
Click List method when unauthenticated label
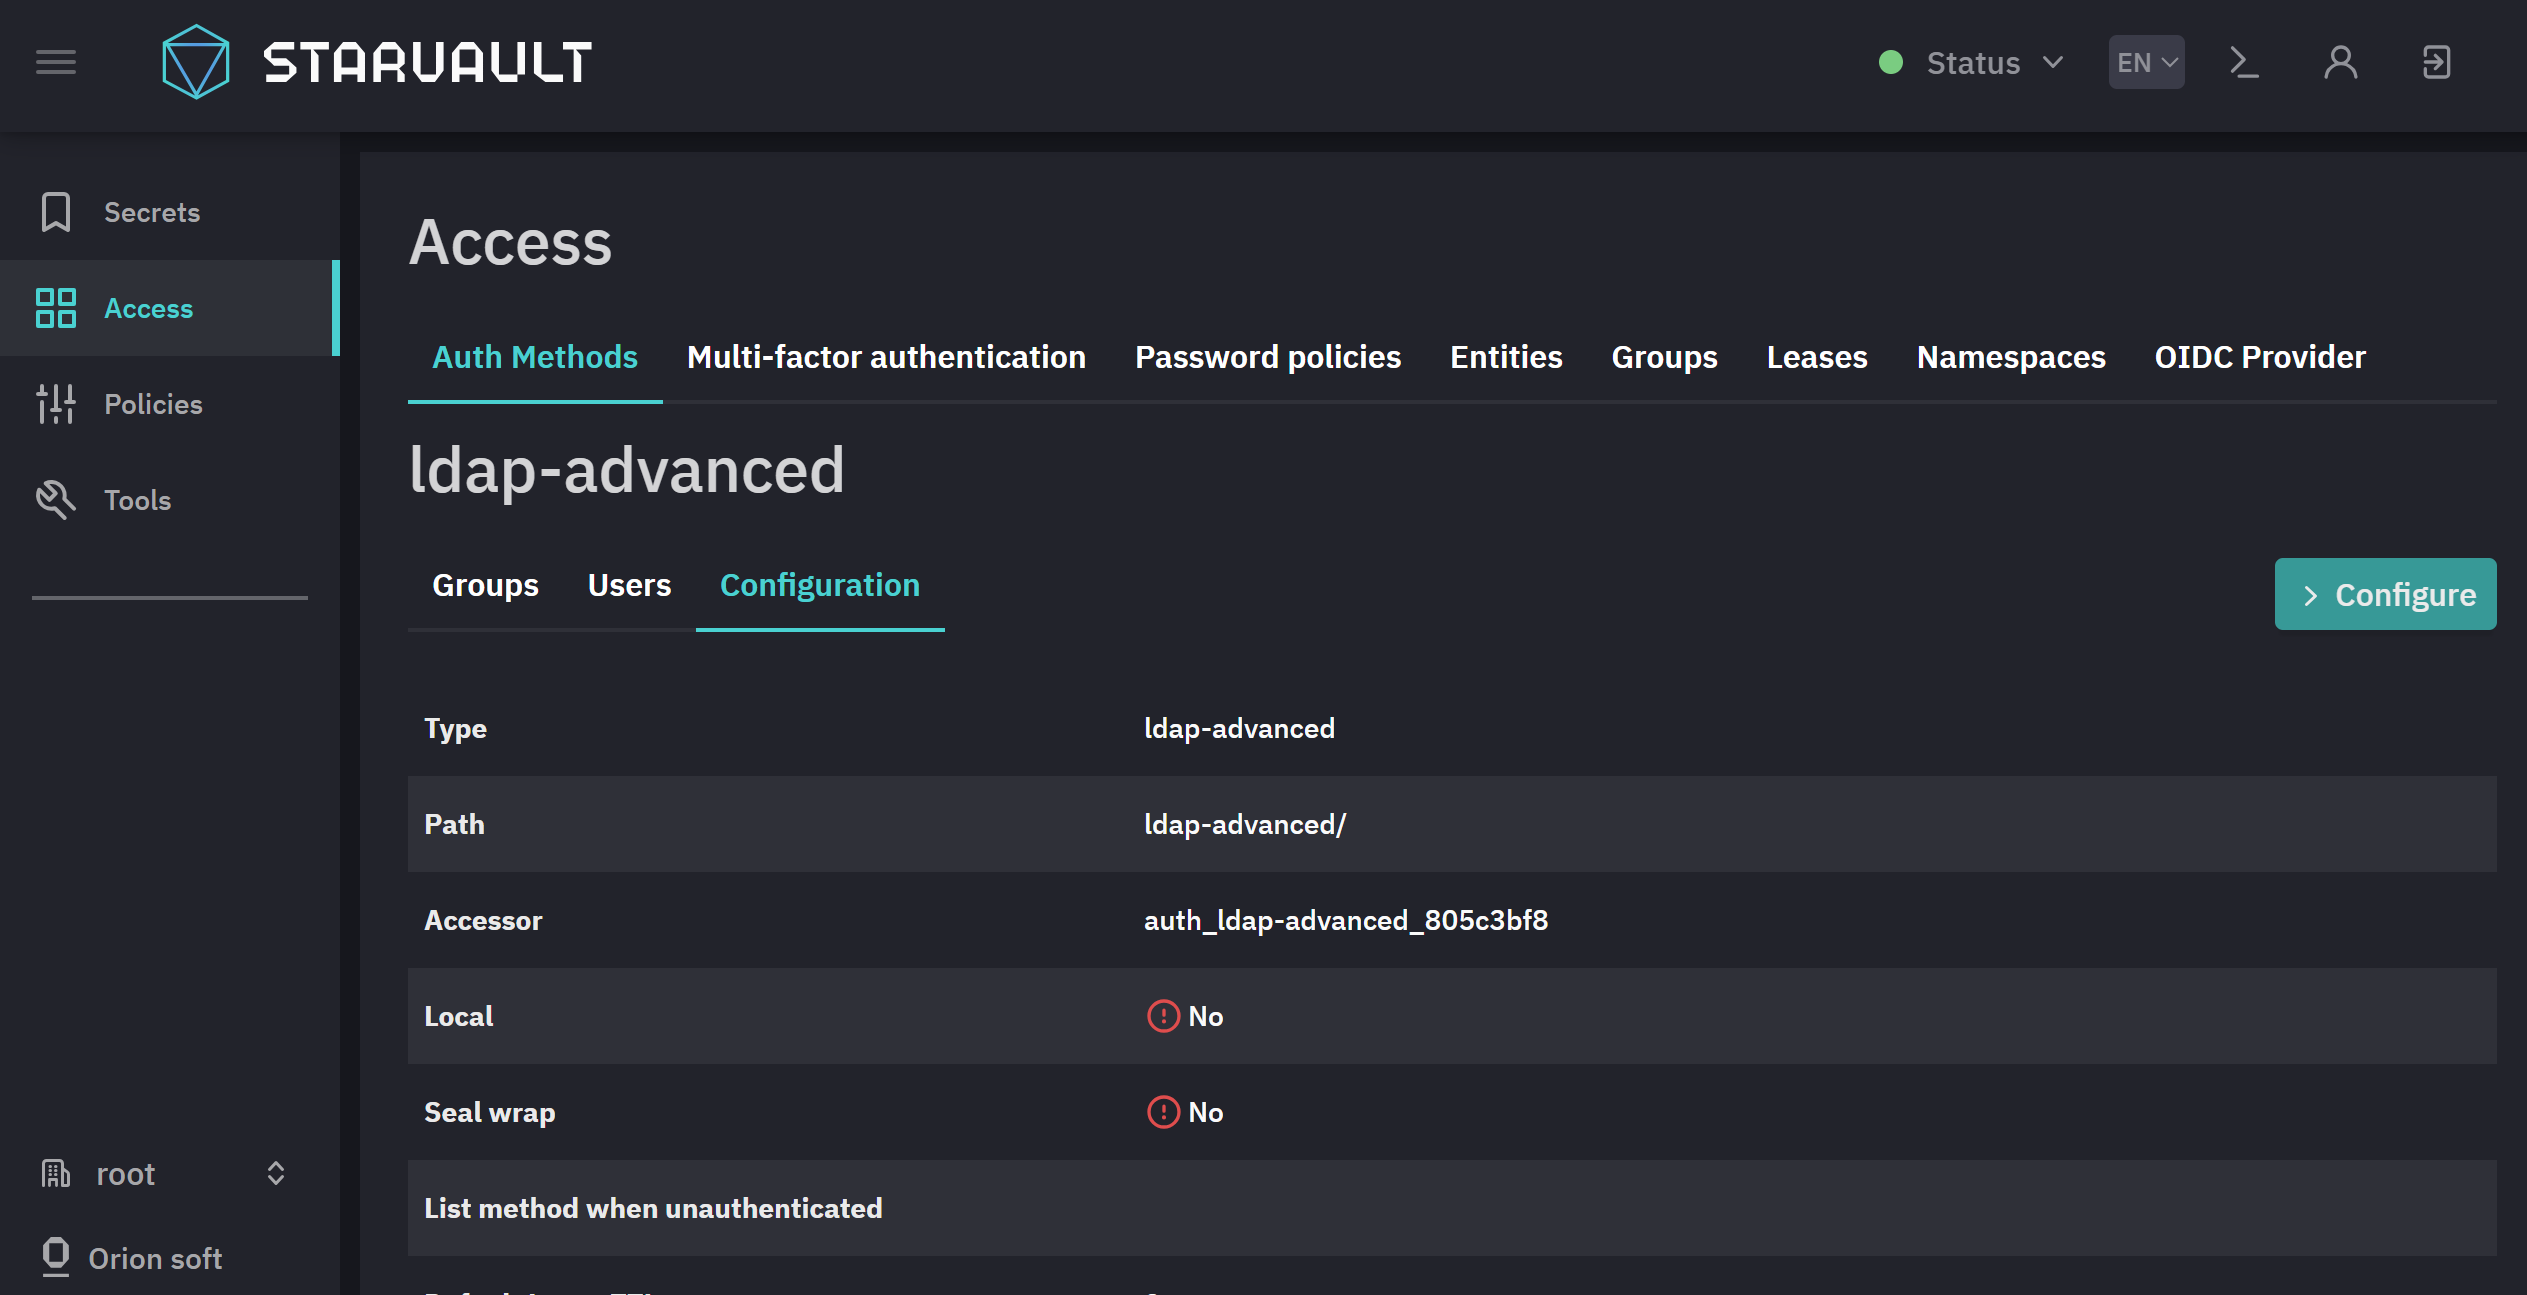point(653,1208)
